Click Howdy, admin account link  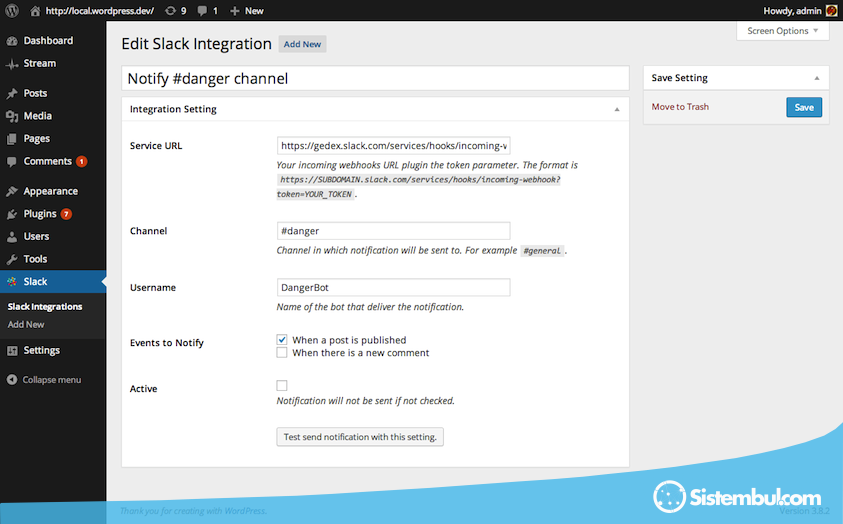[792, 11]
